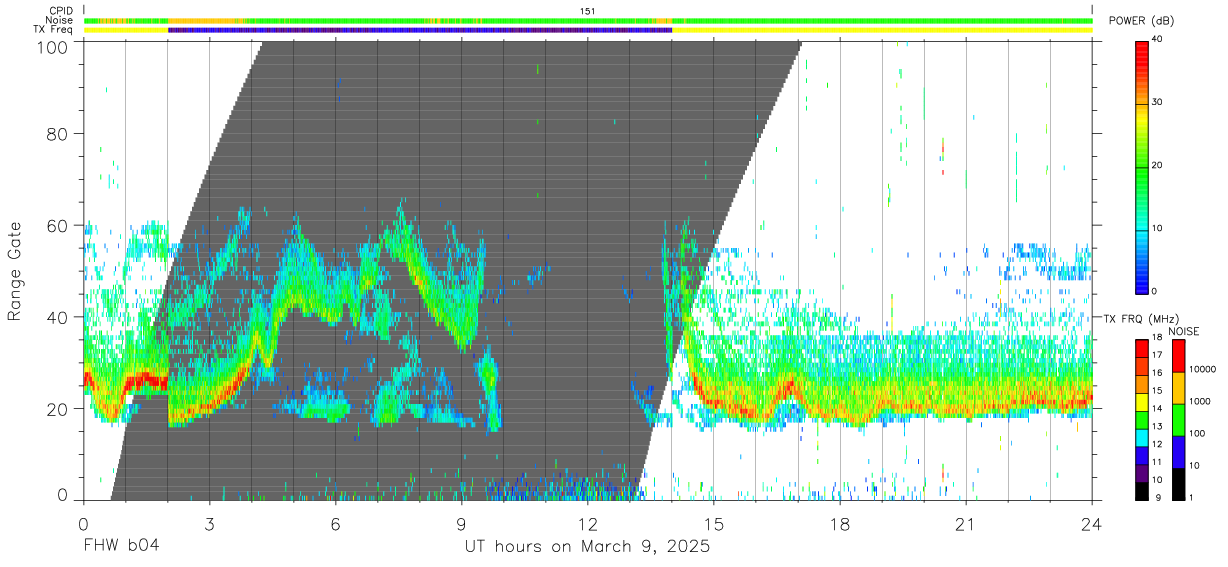Screen dimensions: 1228x567
Task: Click the hour 21 tick on the UT axis
Action: point(966,523)
